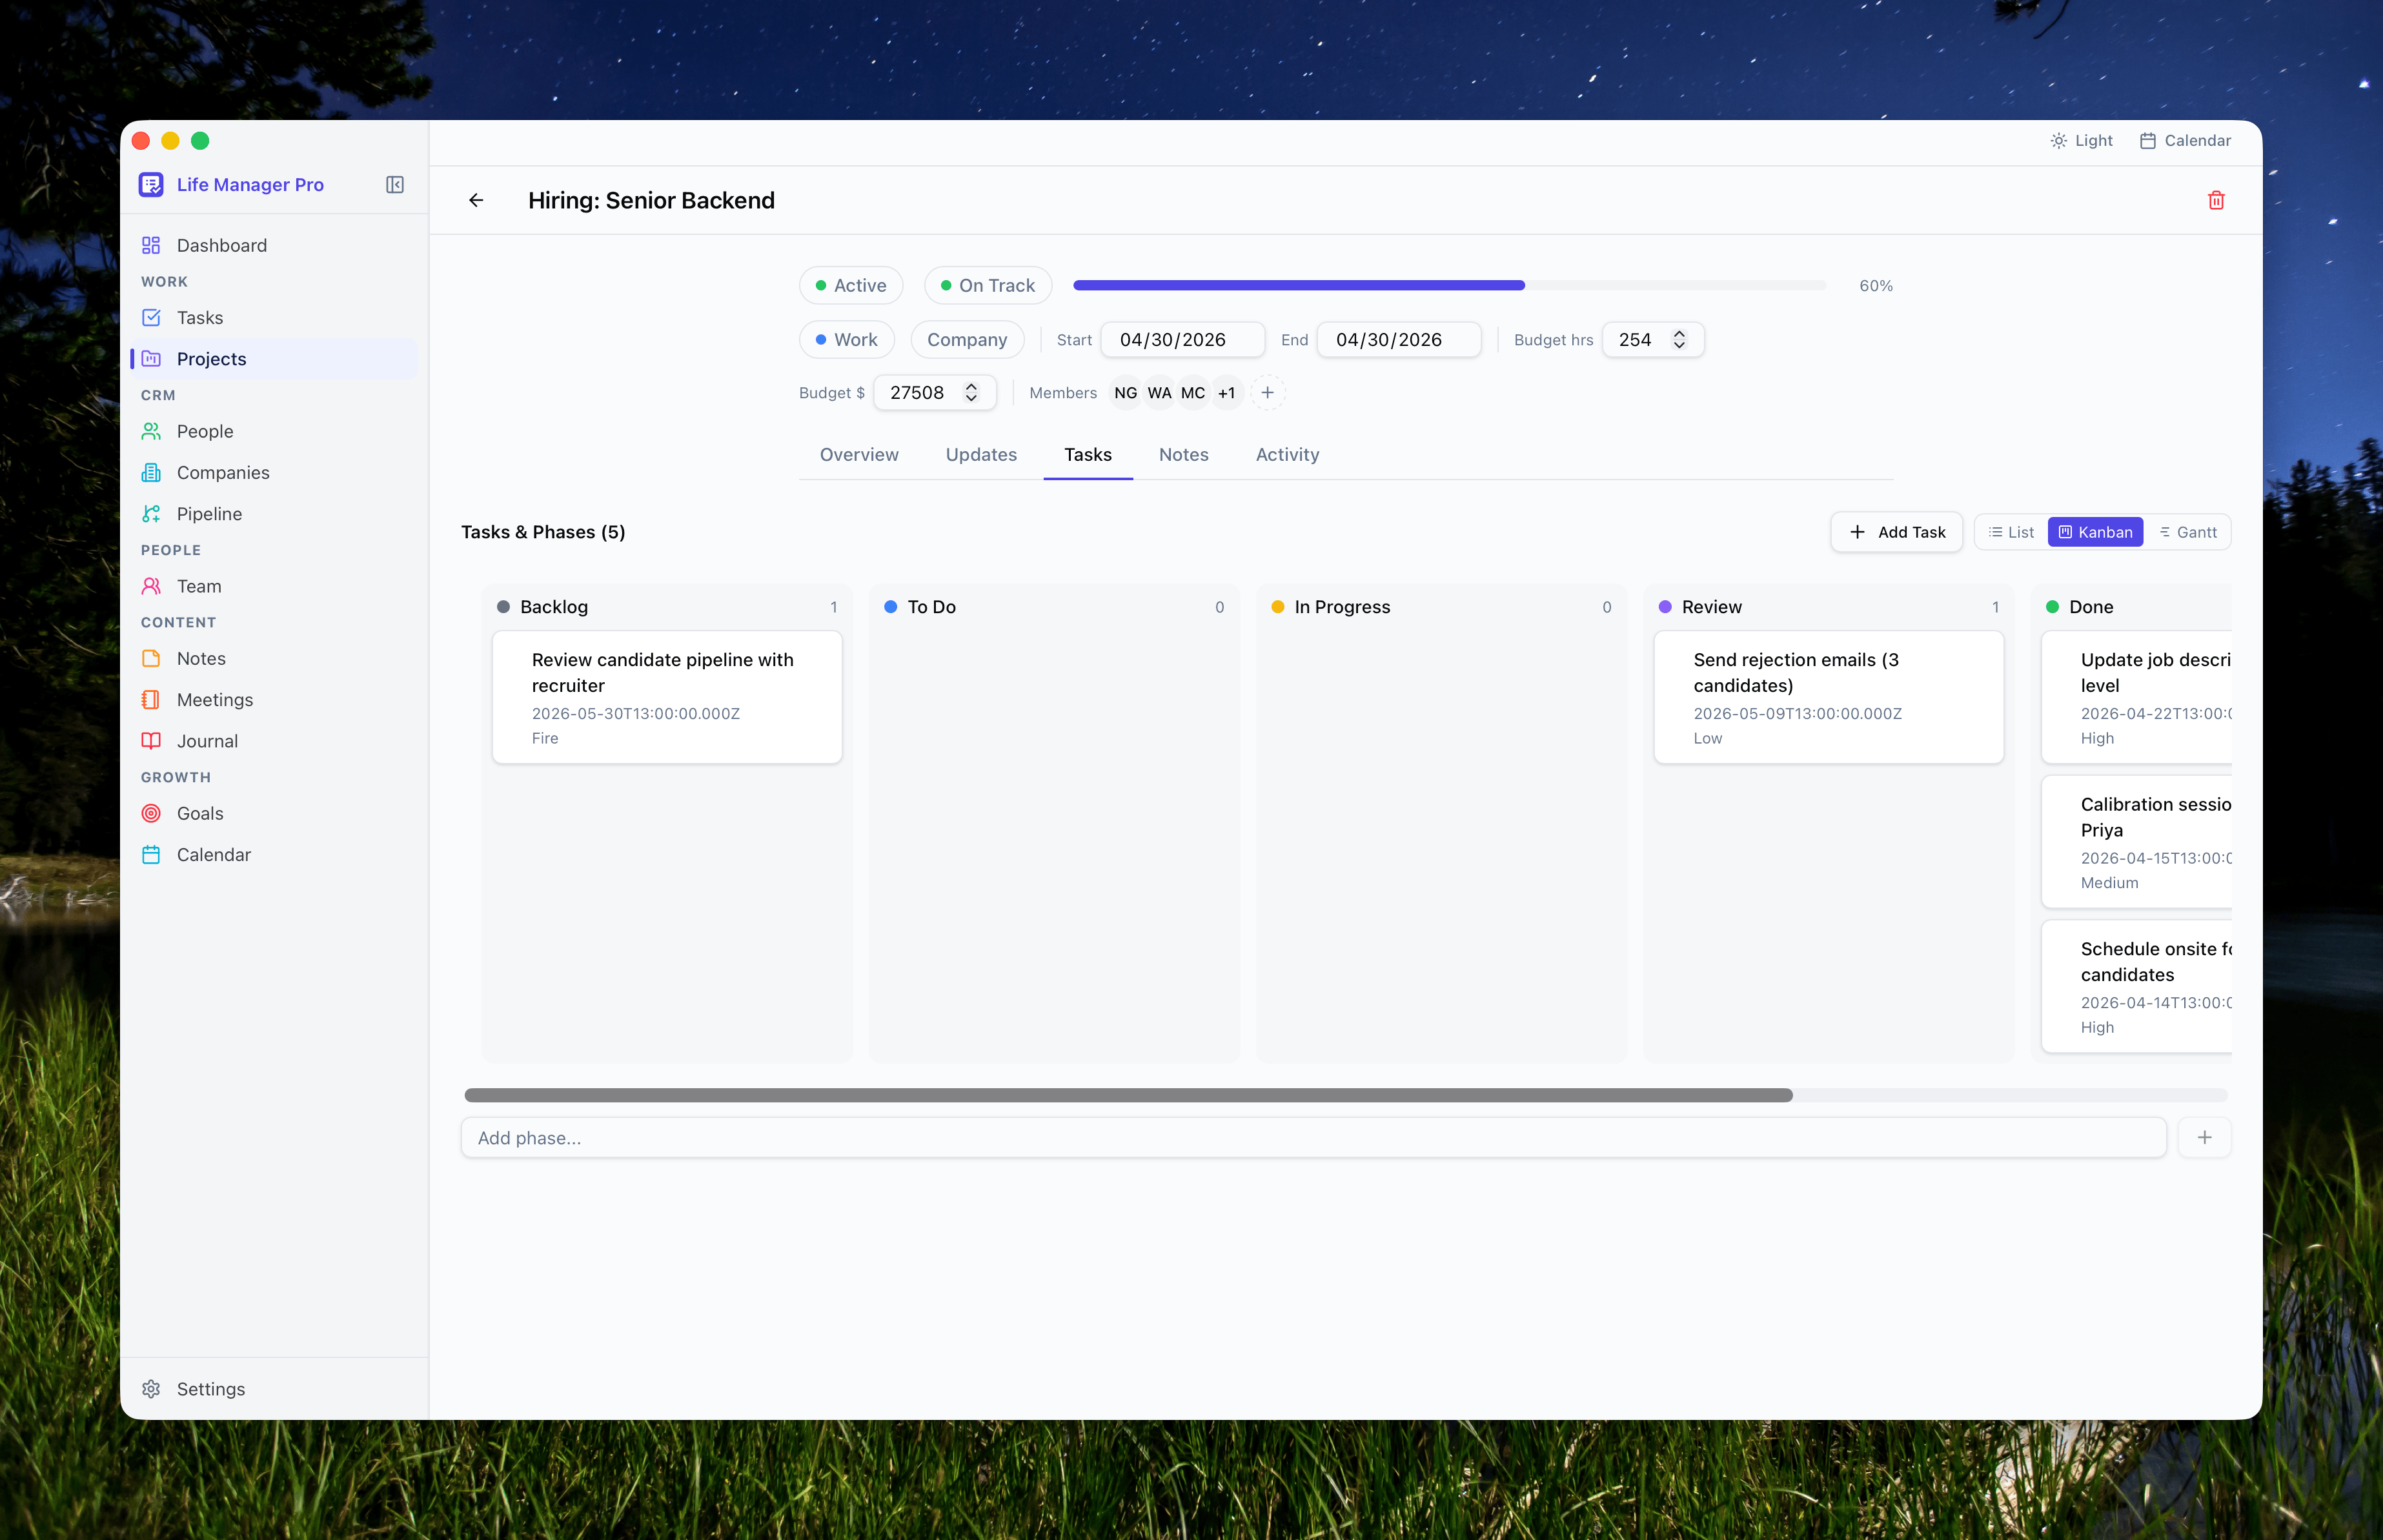Screen dimensions: 2383x1540
Task: Click the Companies building icon
Action: coord(151,473)
